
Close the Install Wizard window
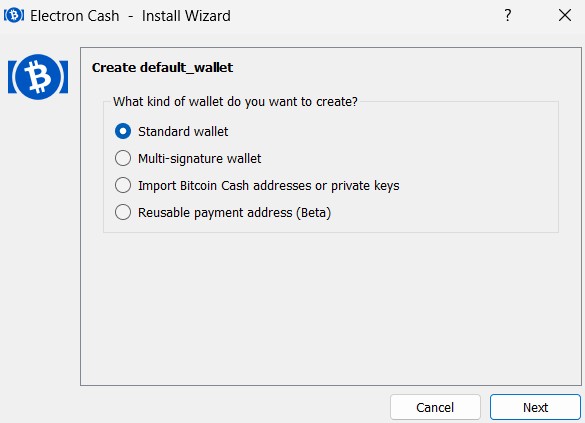(565, 15)
